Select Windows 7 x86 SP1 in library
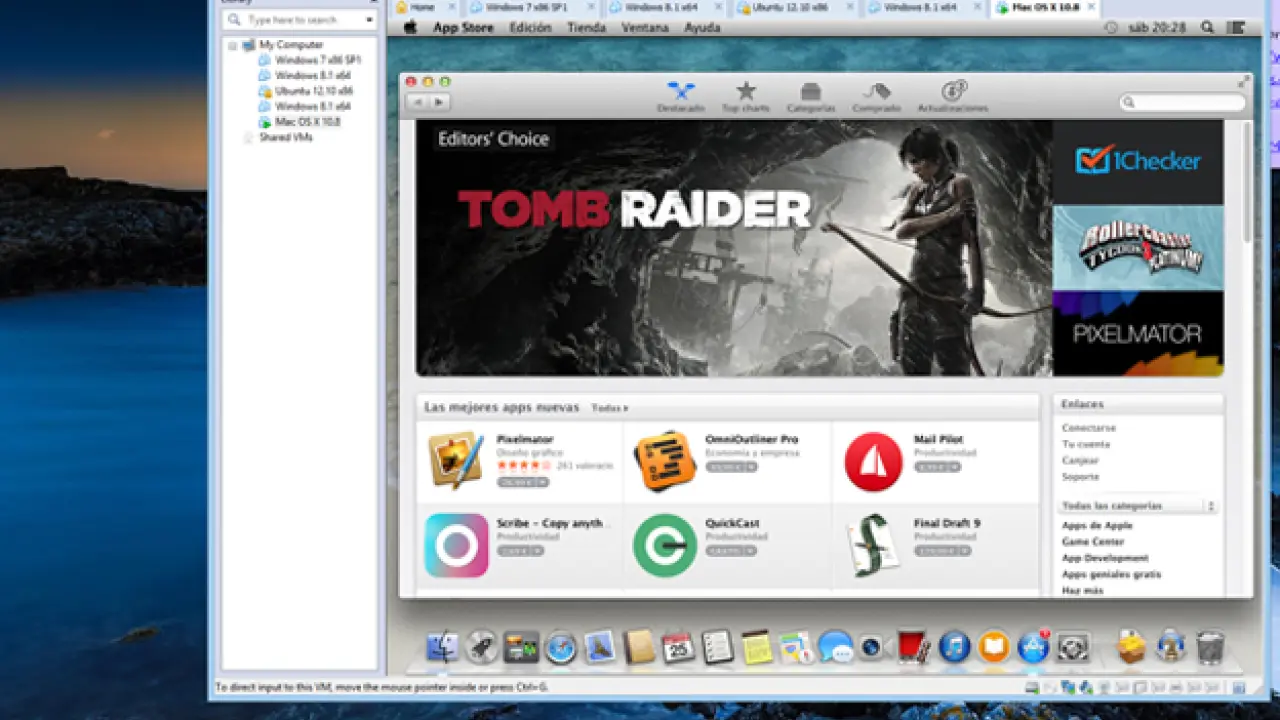The image size is (1280, 720). 317,60
